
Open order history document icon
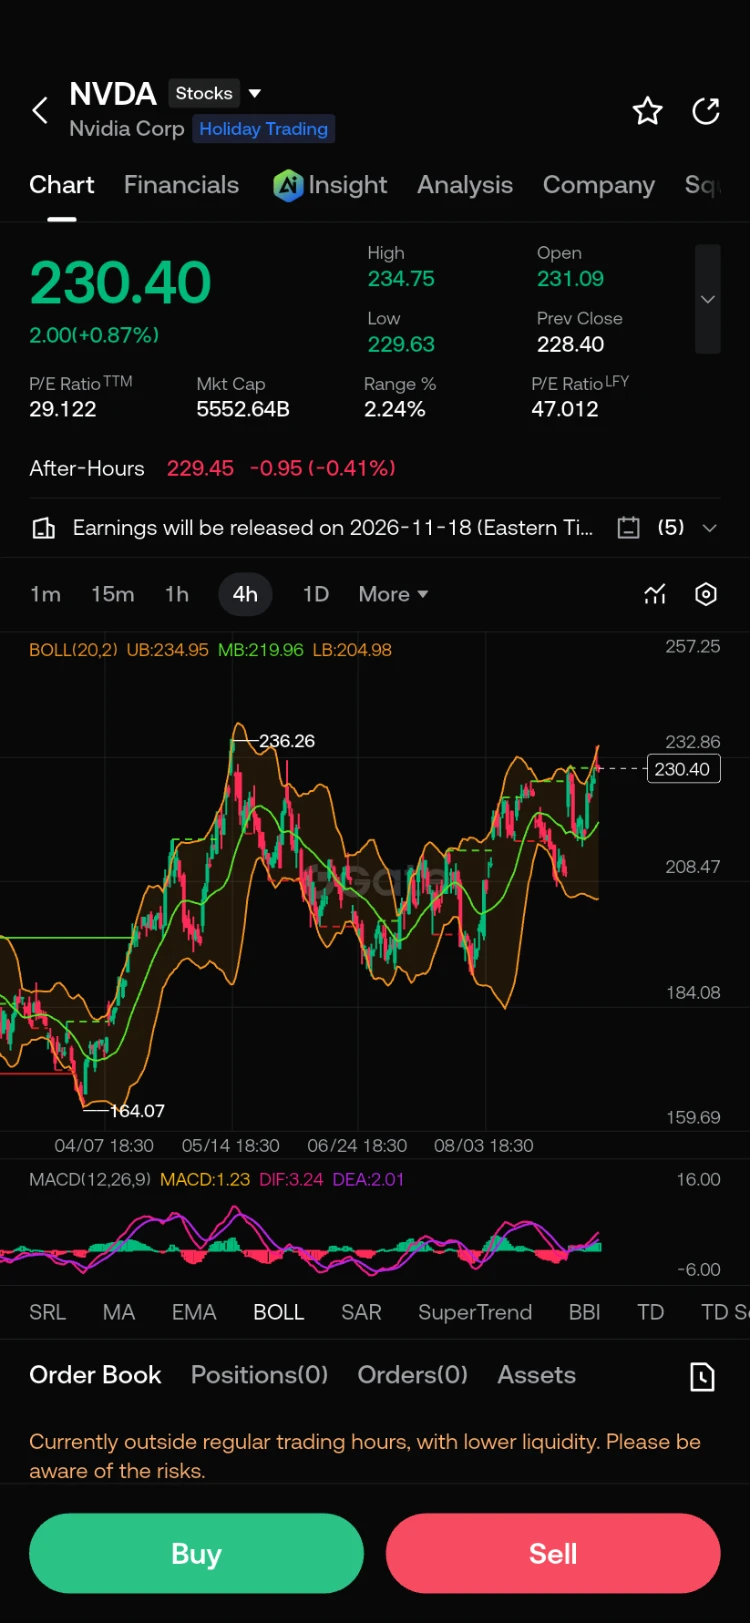pyautogui.click(x=703, y=1377)
